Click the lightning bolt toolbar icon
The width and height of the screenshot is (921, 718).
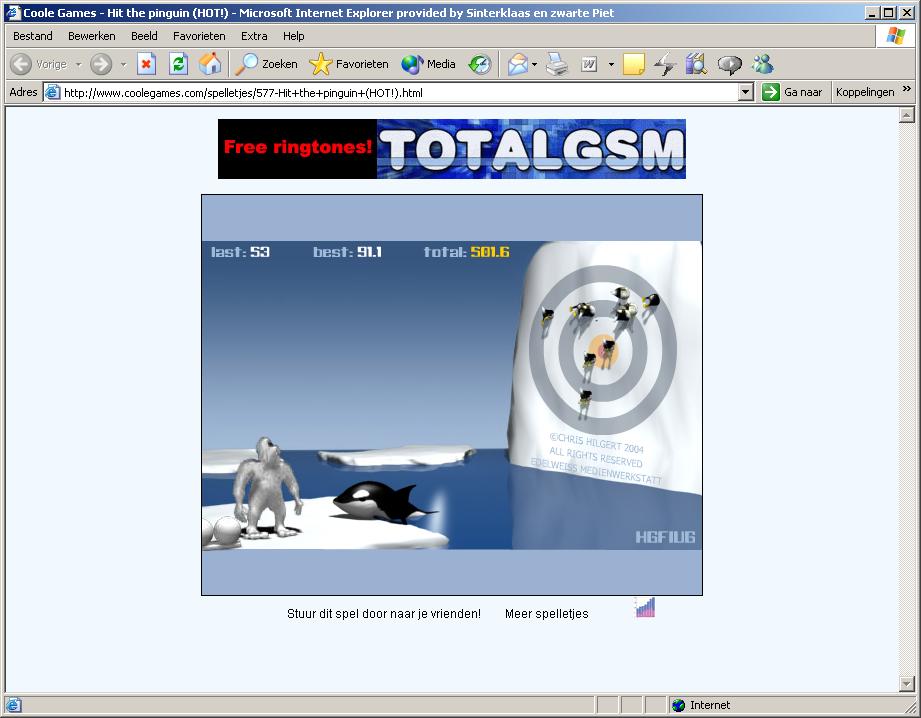click(664, 64)
